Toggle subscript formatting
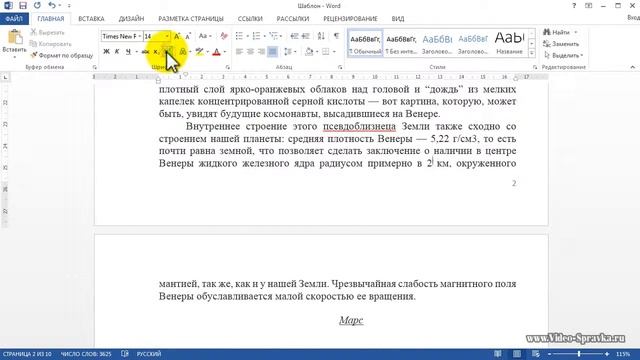The image size is (640, 360). pyautogui.click(x=156, y=52)
